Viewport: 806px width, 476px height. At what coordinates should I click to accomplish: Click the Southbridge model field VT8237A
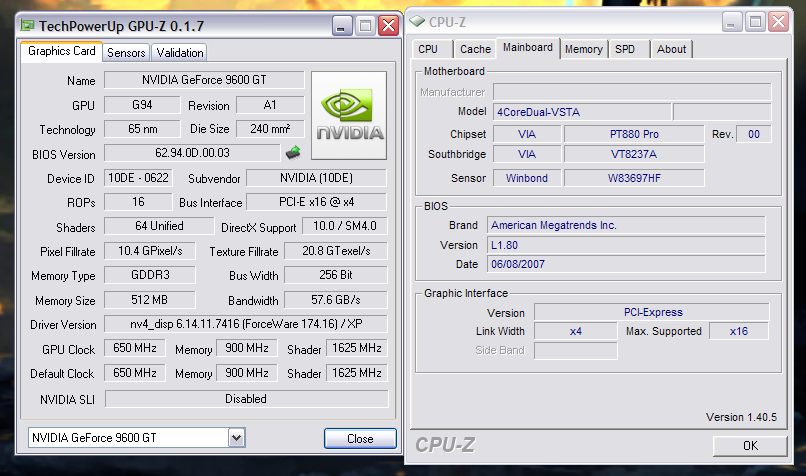(x=634, y=154)
